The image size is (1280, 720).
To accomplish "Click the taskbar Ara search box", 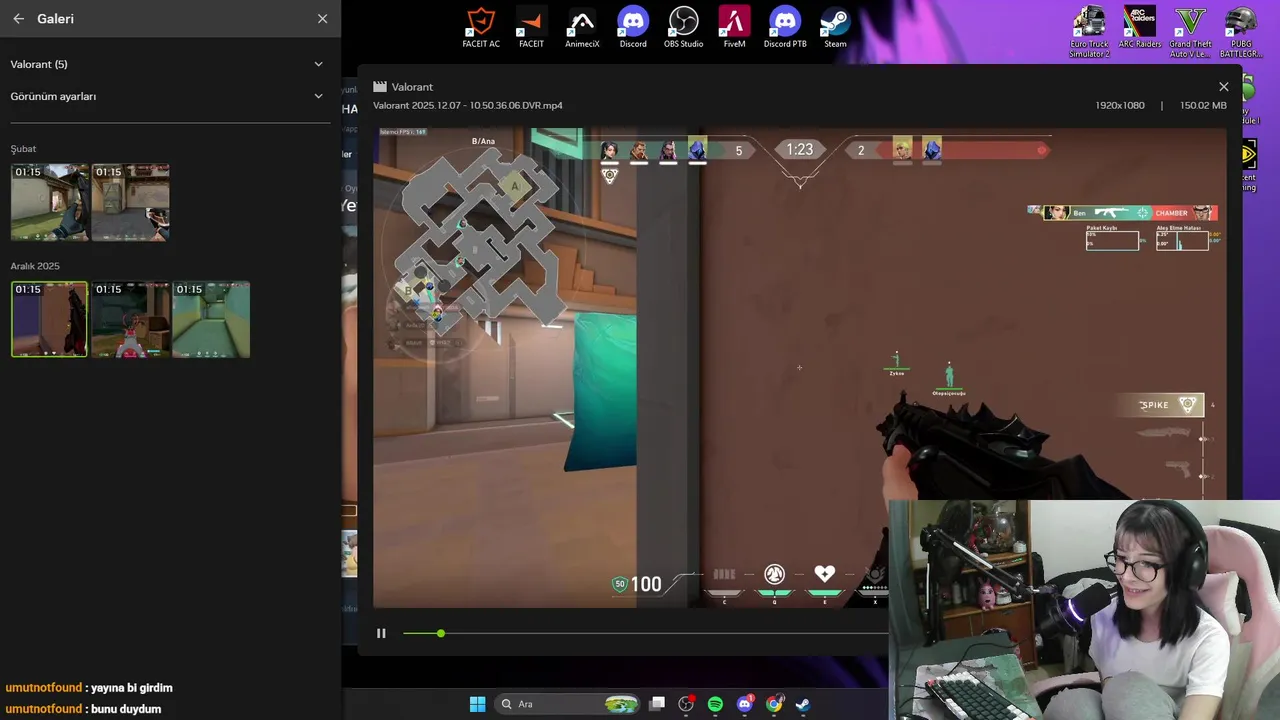I will 568,704.
